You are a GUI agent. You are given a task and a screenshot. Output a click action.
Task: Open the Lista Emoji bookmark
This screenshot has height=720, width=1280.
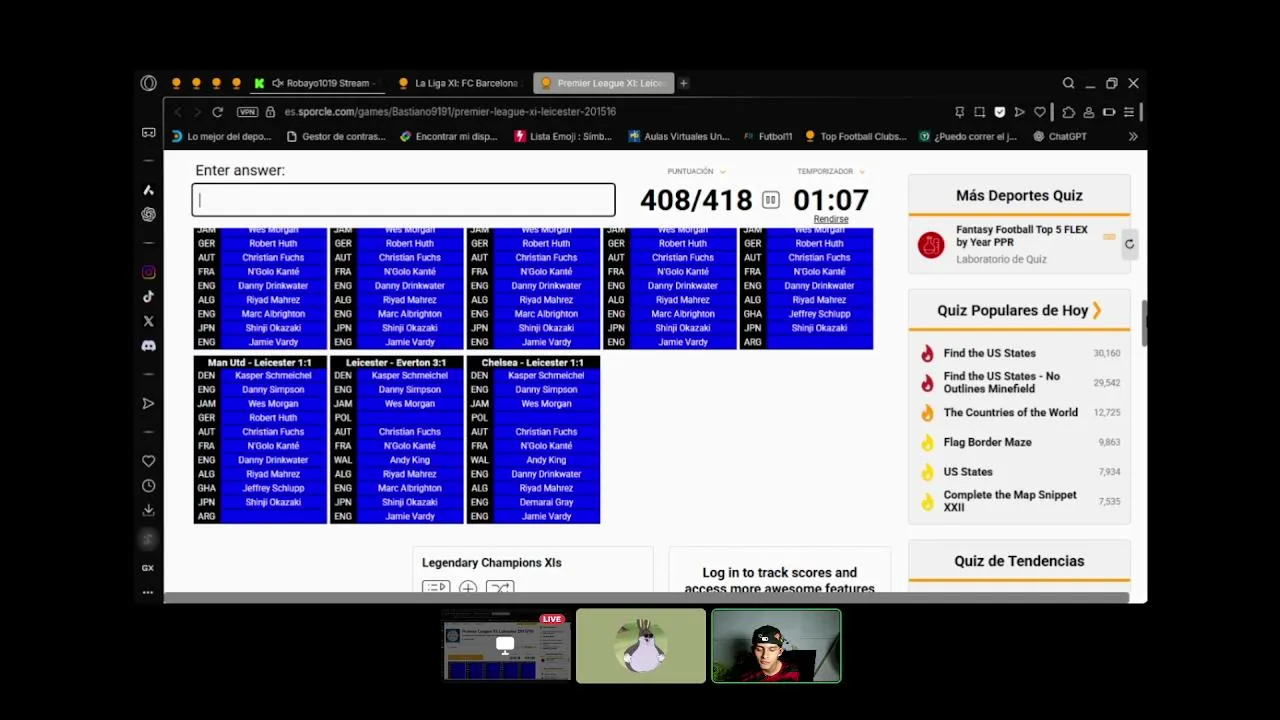[564, 137]
